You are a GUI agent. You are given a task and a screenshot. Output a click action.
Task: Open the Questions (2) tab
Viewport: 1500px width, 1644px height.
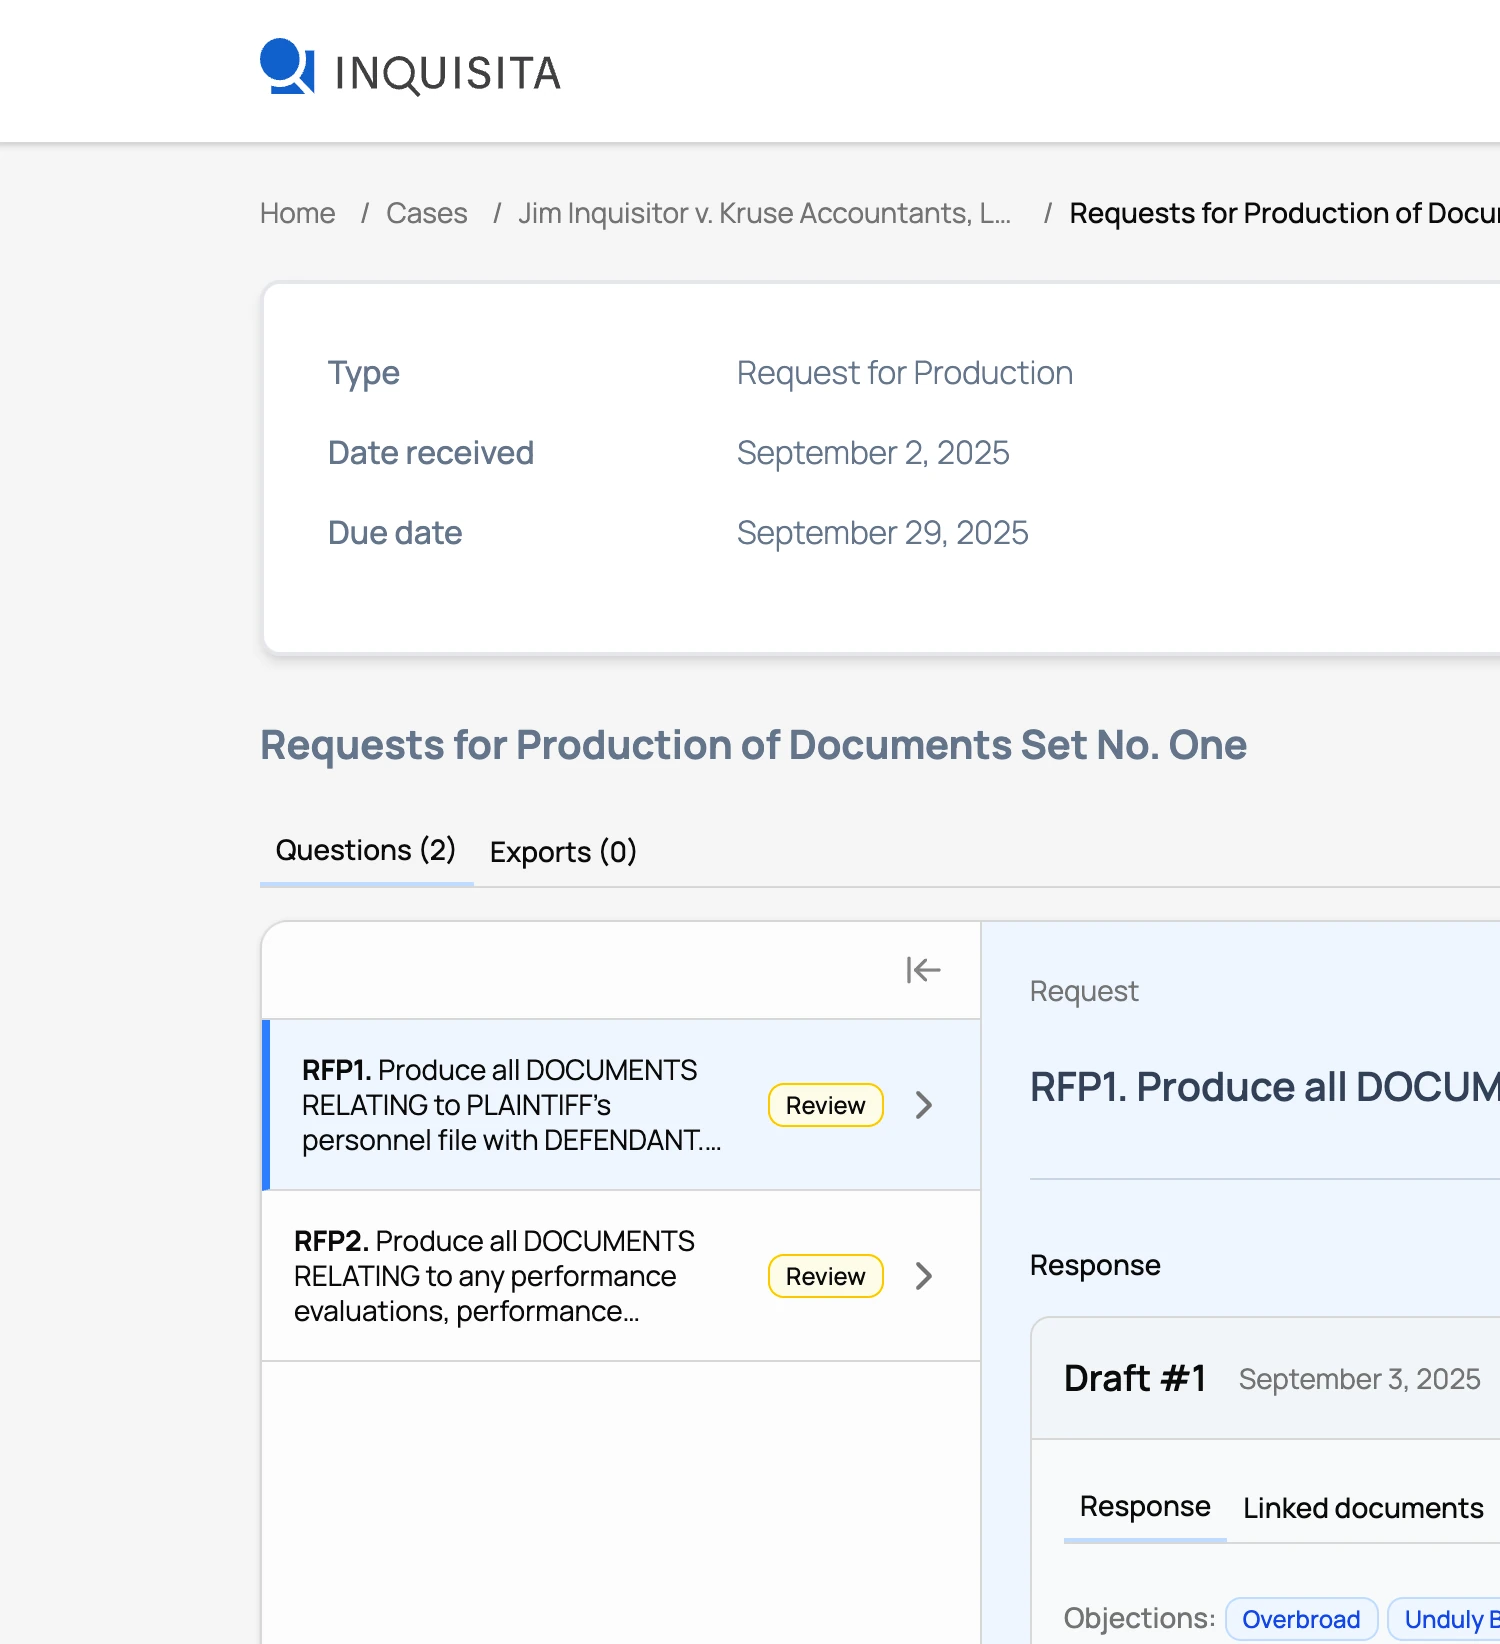365,850
